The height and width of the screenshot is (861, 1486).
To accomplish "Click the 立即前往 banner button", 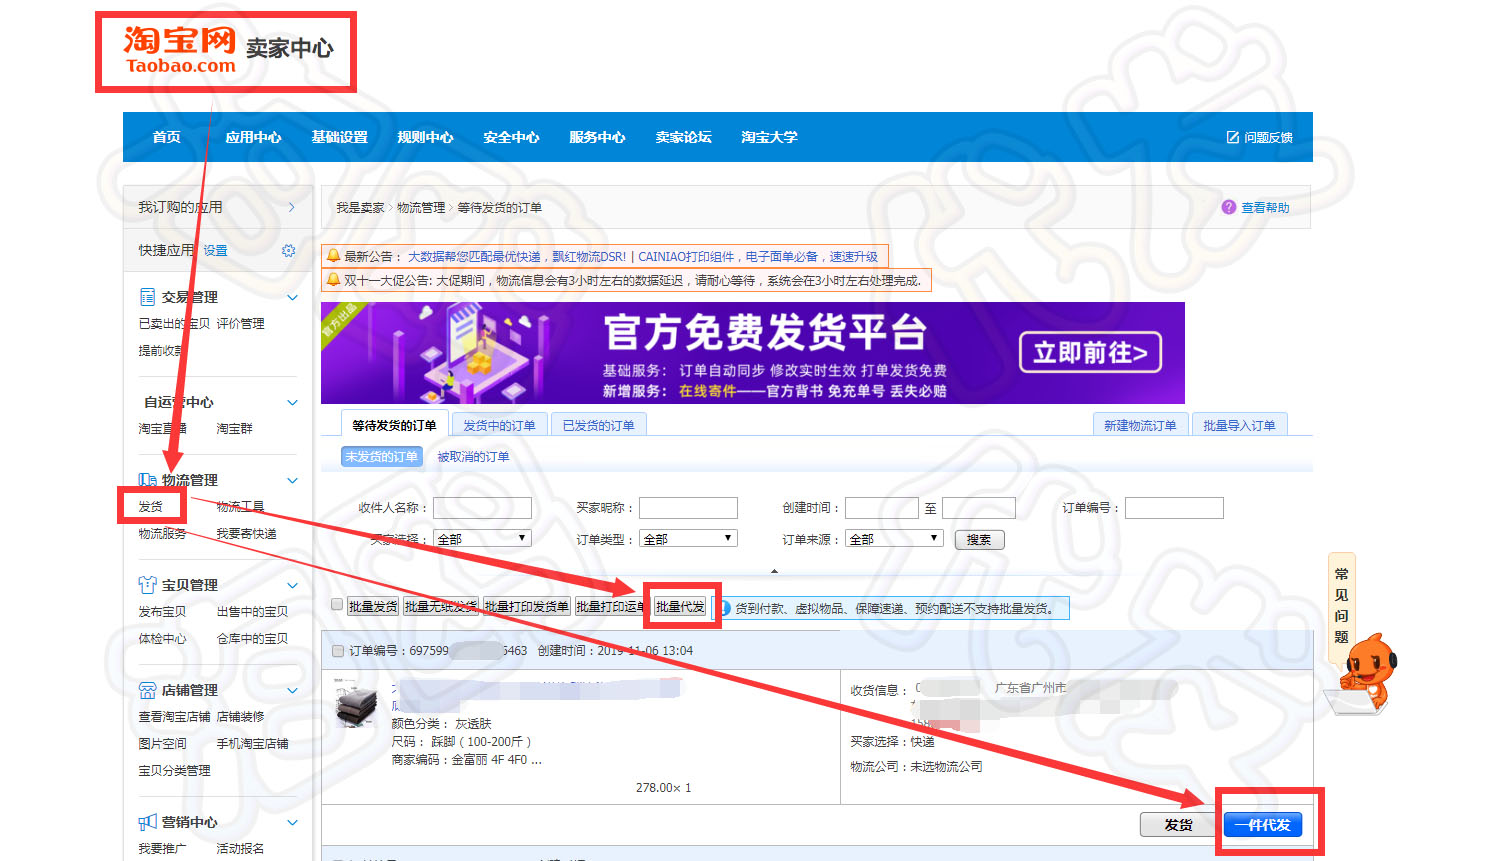I will [1090, 352].
